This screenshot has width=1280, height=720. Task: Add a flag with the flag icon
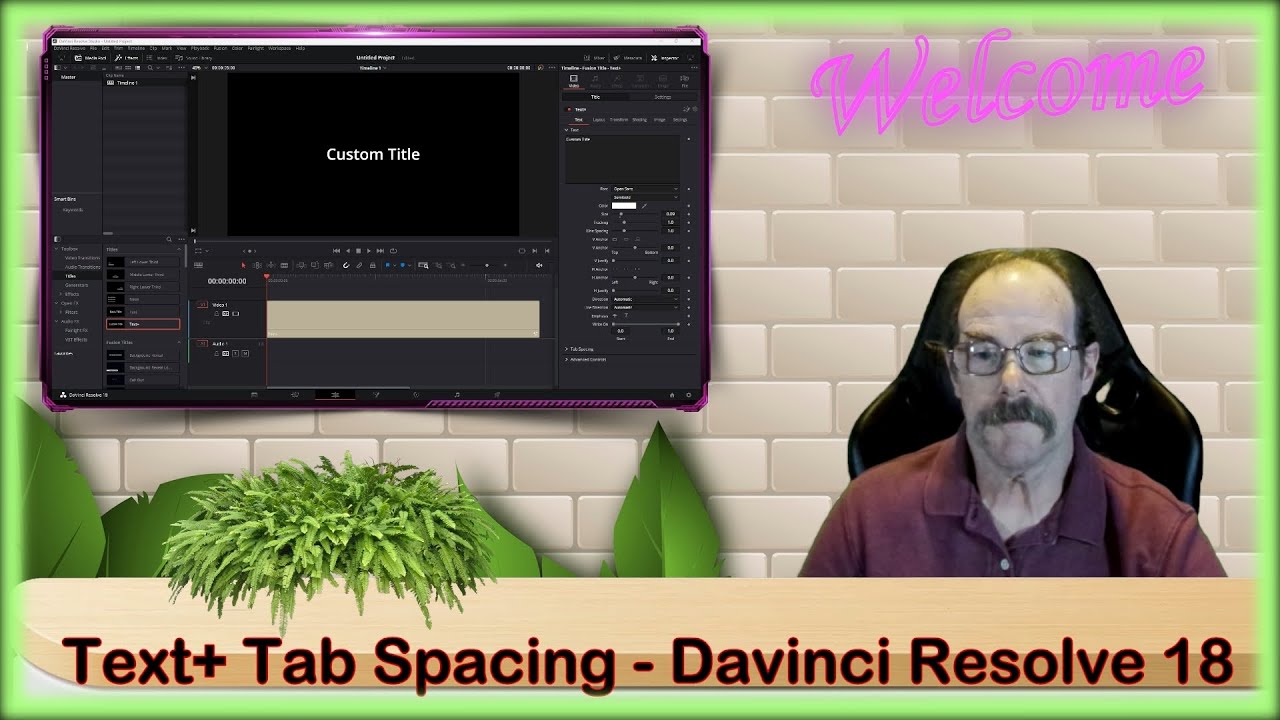(388, 265)
